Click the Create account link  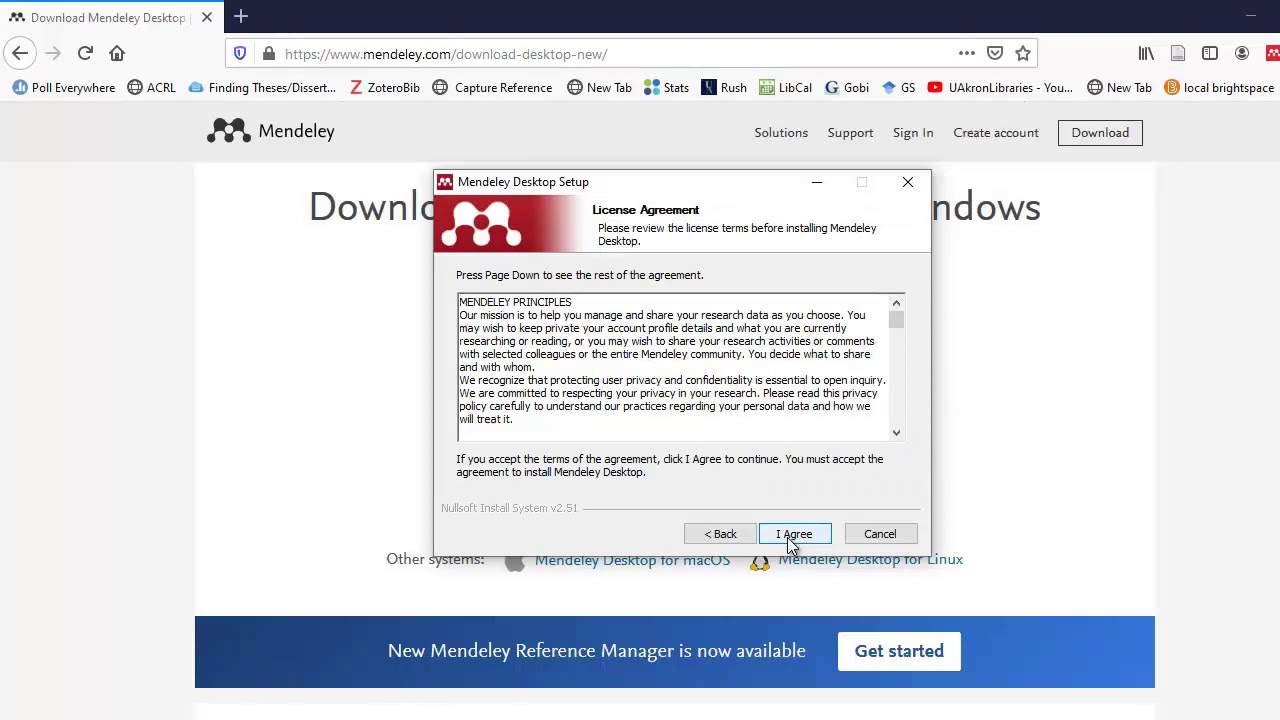[x=996, y=132]
